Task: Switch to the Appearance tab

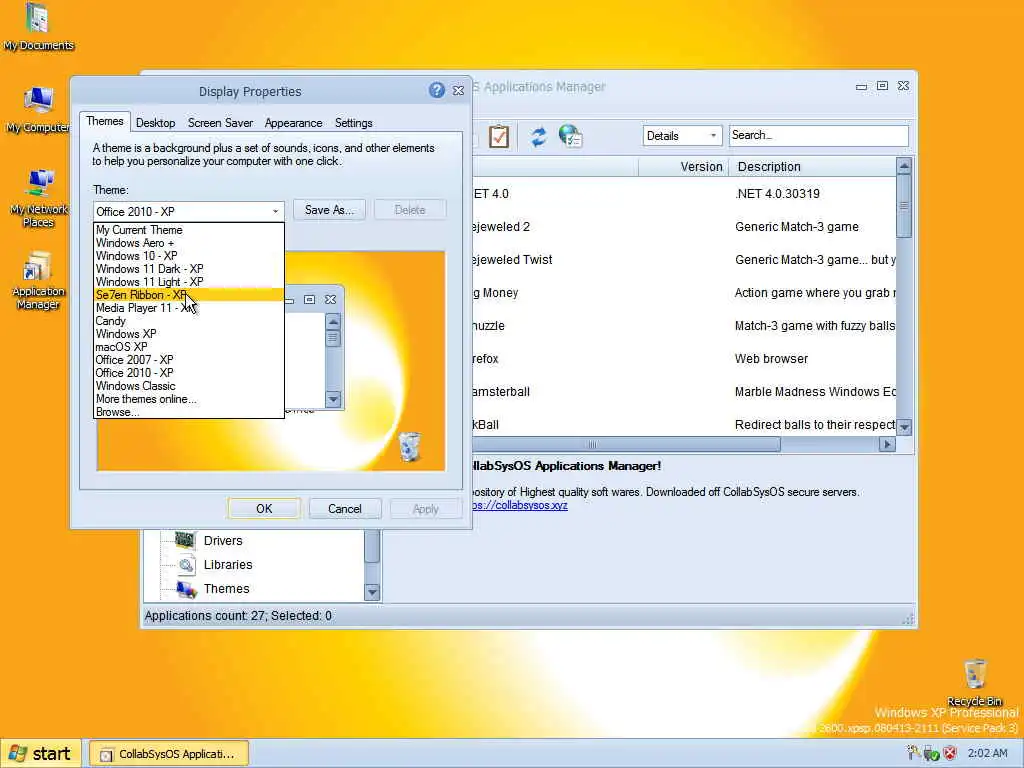Action: [x=293, y=123]
